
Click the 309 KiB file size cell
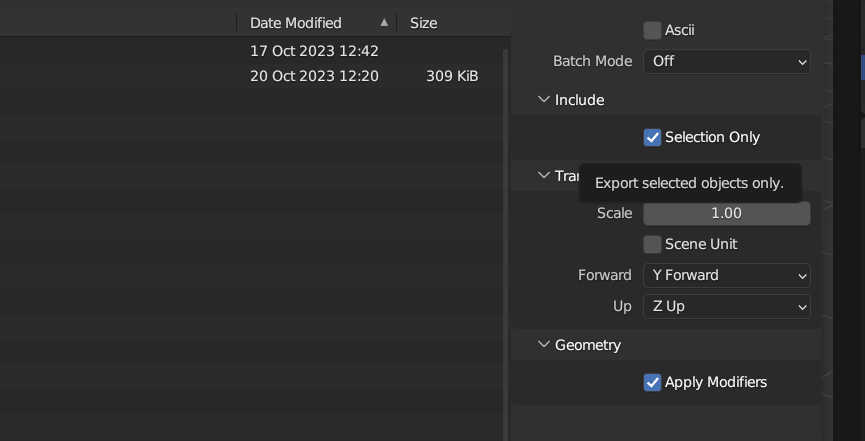click(452, 76)
